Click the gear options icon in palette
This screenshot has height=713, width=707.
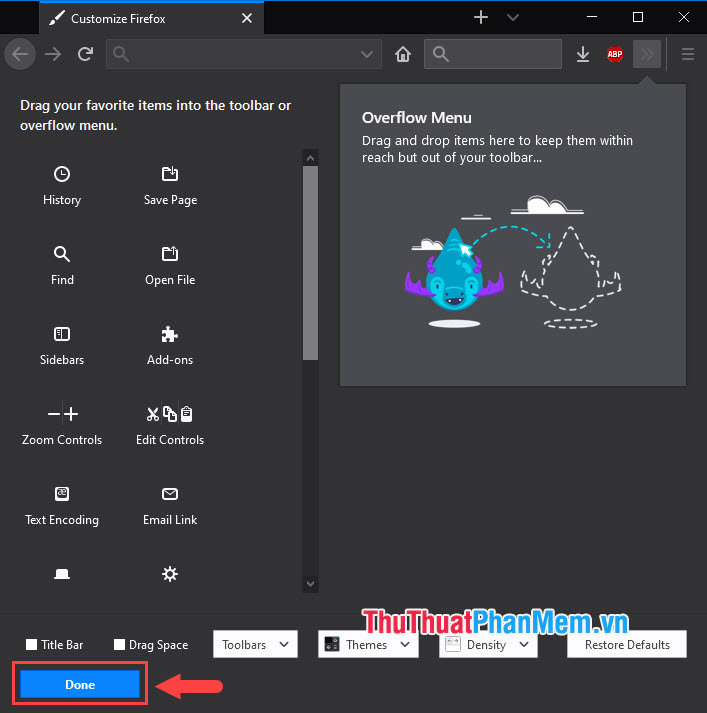pyautogui.click(x=170, y=574)
